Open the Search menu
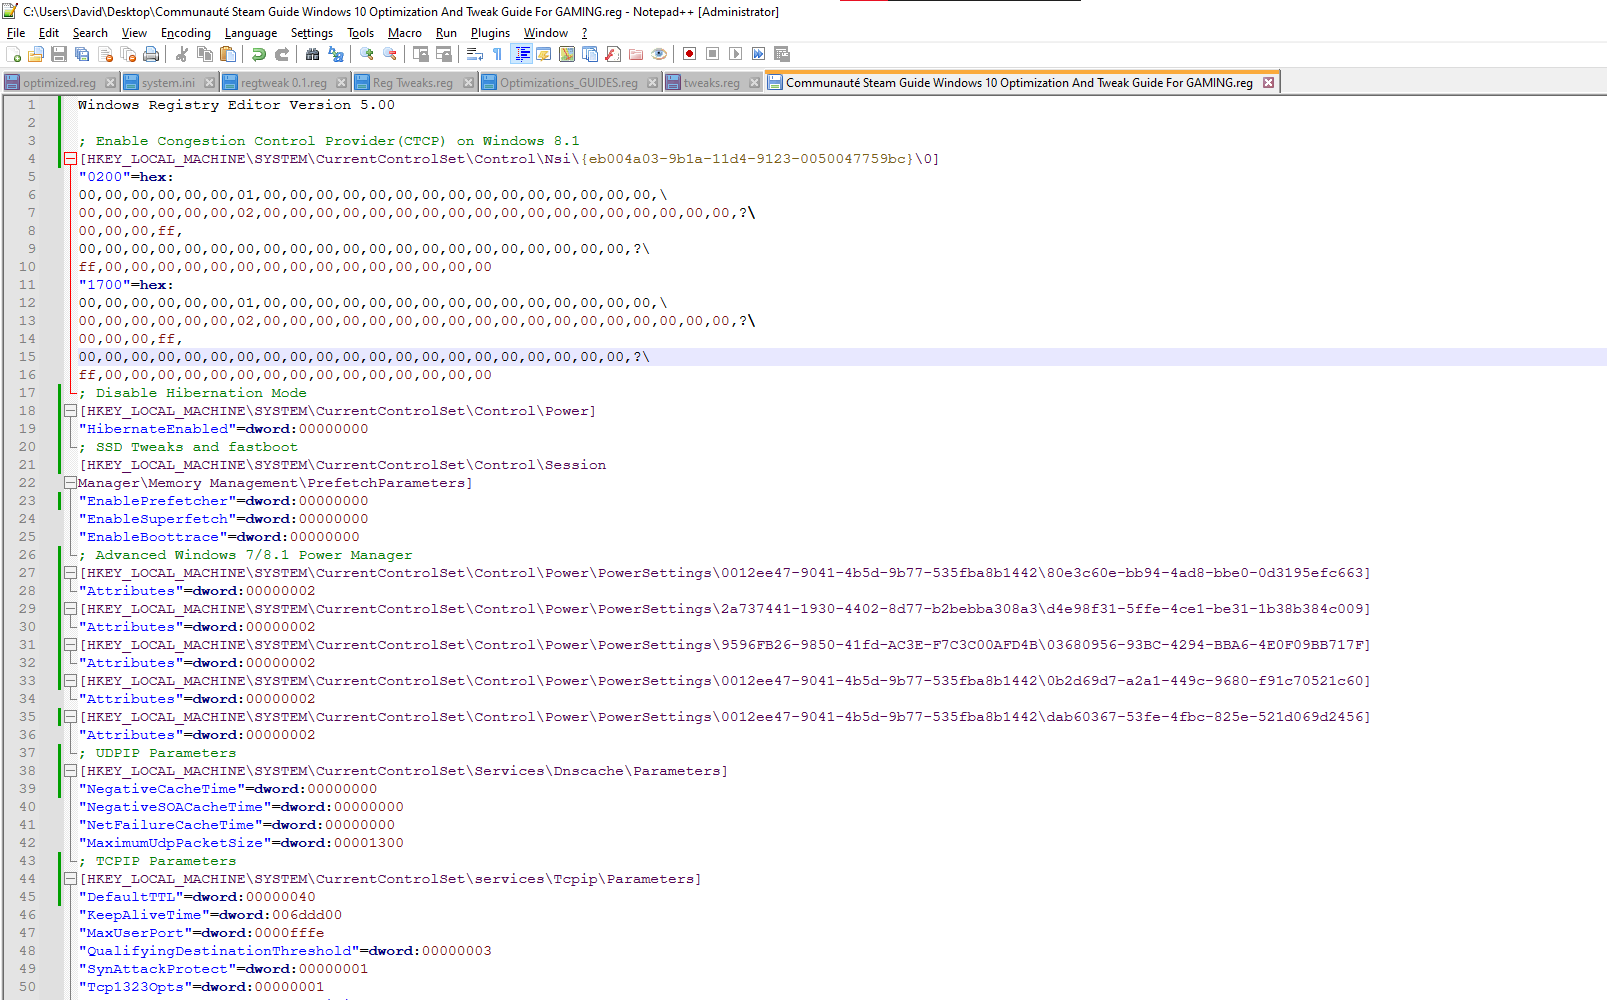Screen dimensions: 1607x1000 click(90, 33)
